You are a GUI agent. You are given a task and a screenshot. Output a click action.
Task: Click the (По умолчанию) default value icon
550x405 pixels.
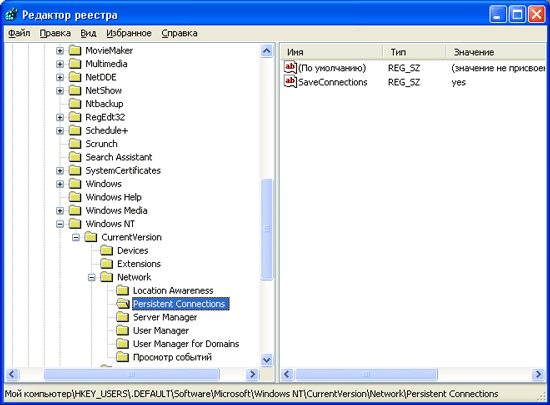(290, 67)
